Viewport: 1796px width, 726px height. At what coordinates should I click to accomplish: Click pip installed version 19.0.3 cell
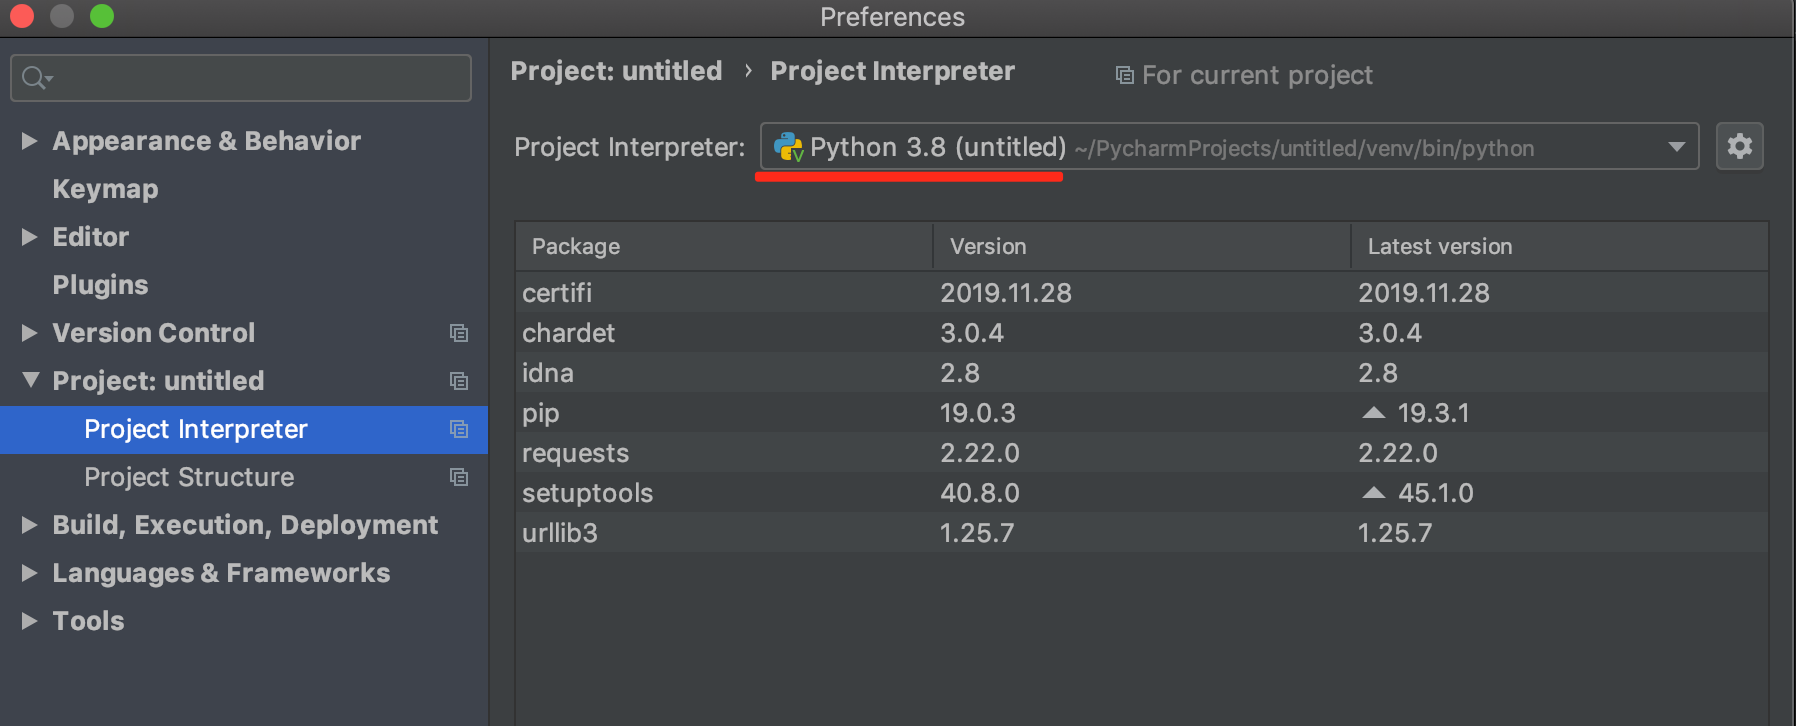[x=978, y=413]
